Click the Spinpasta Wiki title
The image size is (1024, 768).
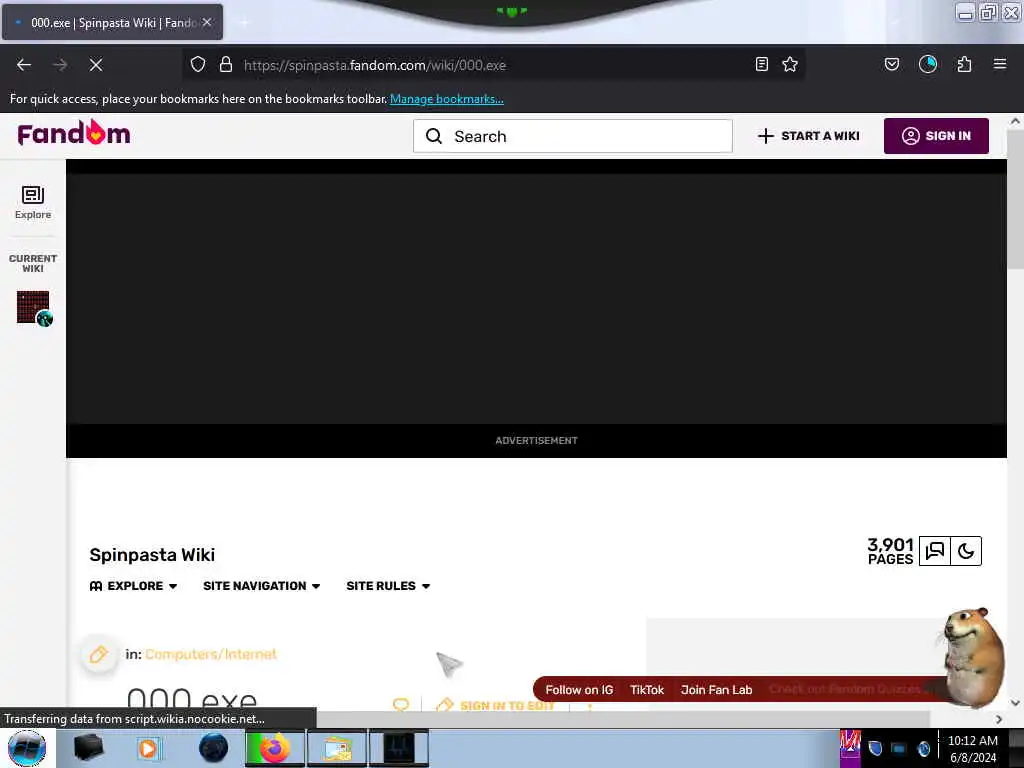pyautogui.click(x=152, y=554)
